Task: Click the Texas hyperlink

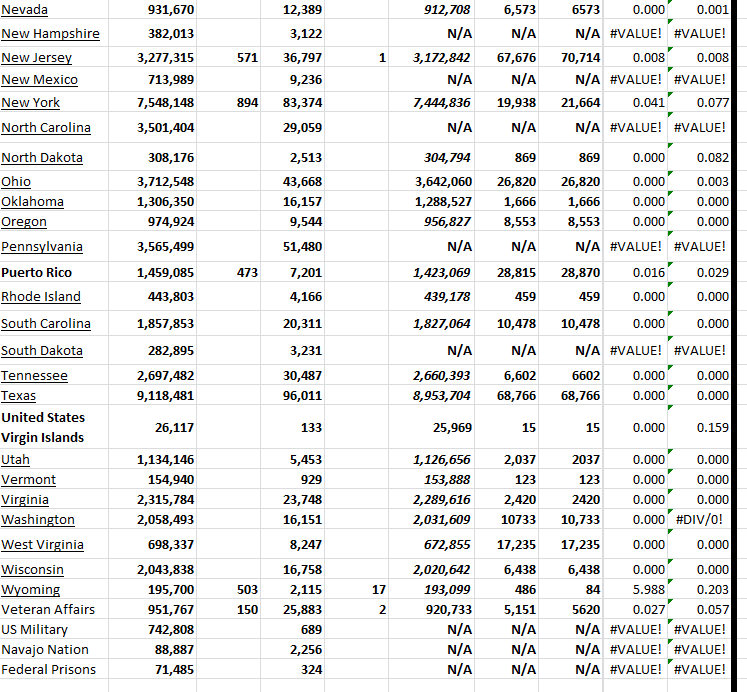Action: tap(19, 395)
